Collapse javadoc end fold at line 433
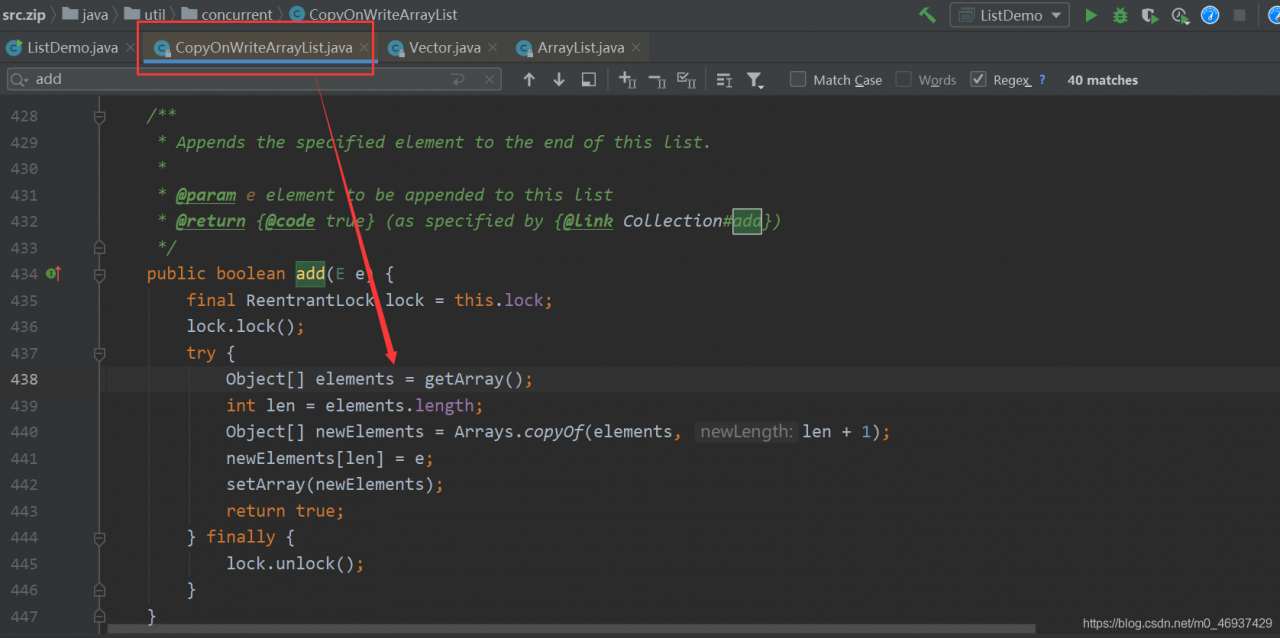 coord(99,247)
